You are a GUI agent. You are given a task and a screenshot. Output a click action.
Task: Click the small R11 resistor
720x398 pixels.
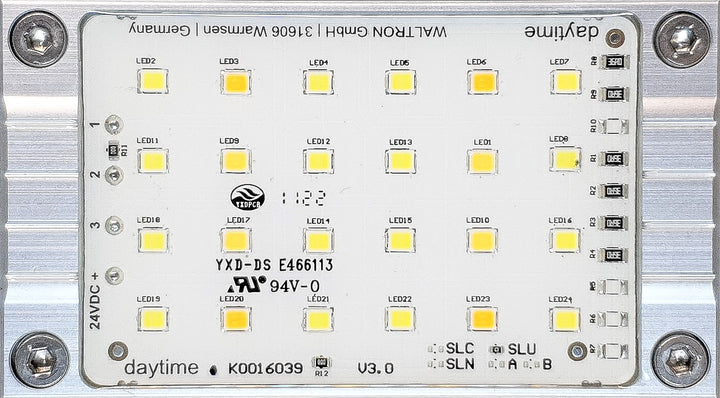click(113, 150)
